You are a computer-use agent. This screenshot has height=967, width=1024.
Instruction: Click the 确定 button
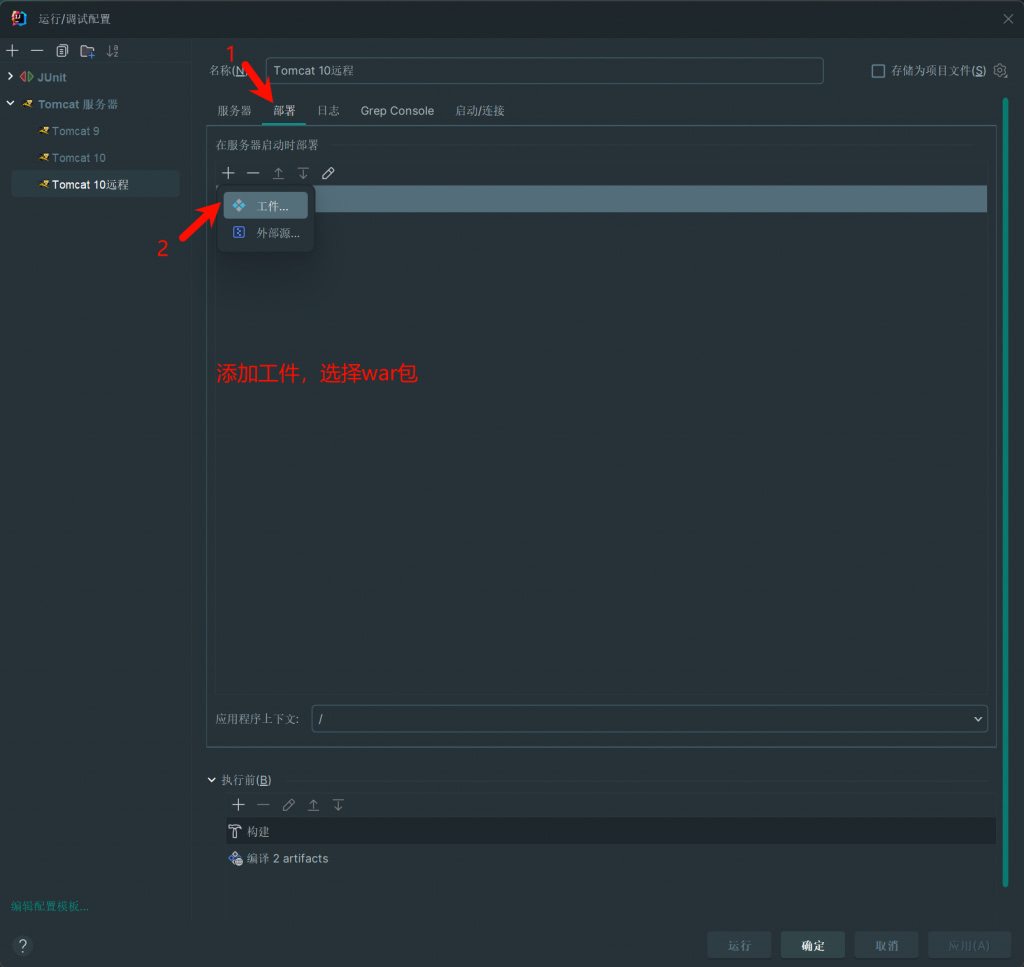pos(812,945)
